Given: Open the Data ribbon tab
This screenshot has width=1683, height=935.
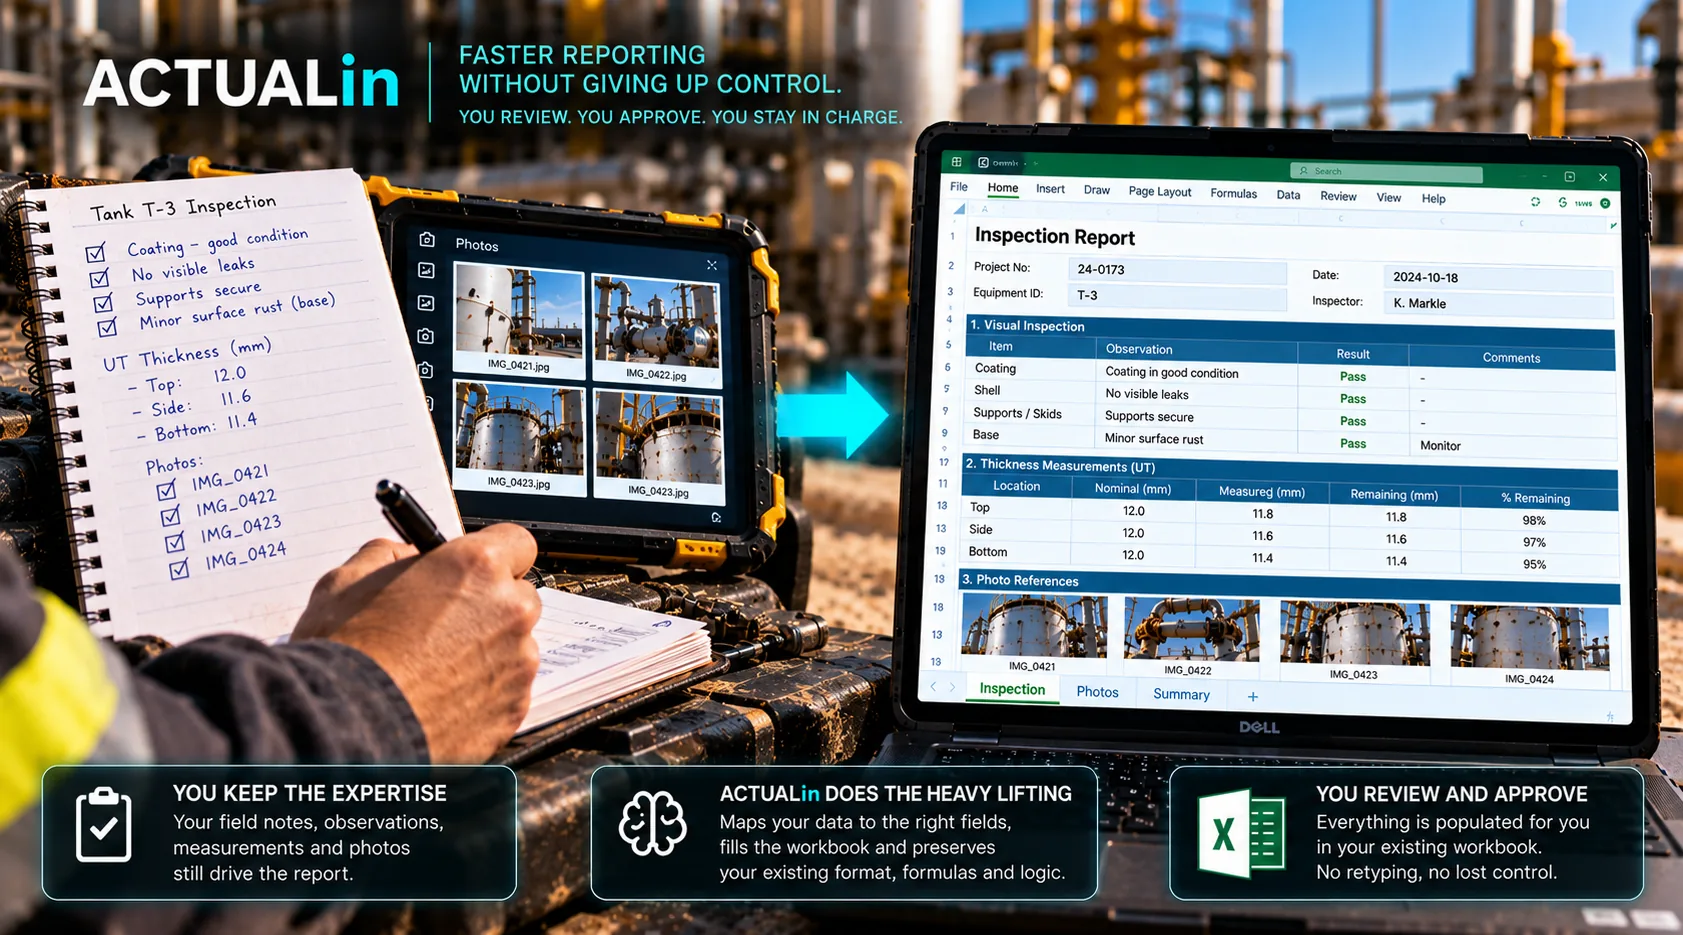Looking at the screenshot, I should 1288,195.
